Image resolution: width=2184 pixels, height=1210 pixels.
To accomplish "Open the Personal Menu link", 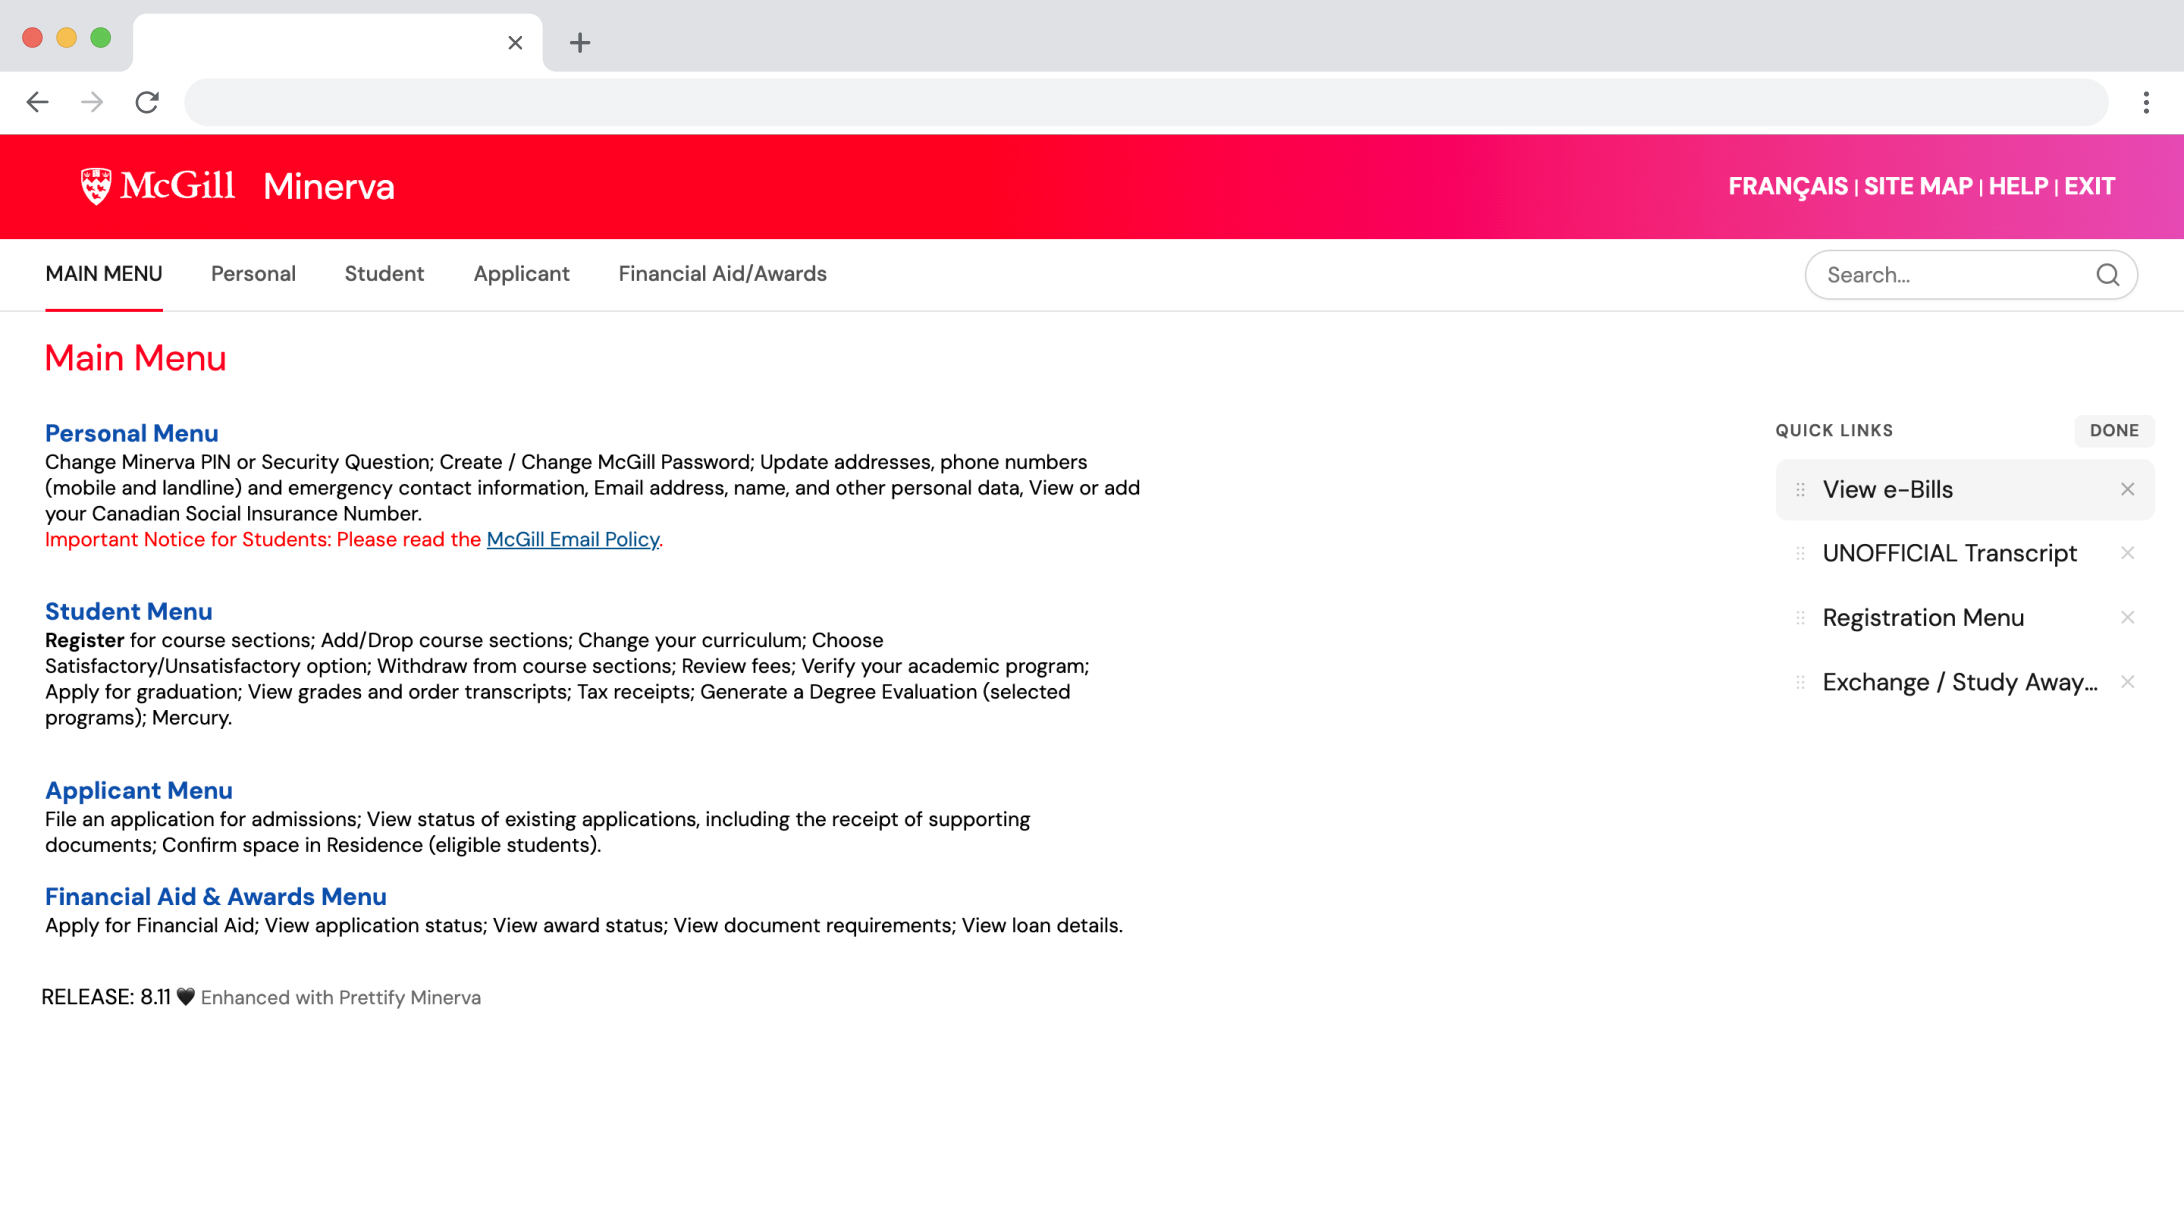I will 131,433.
